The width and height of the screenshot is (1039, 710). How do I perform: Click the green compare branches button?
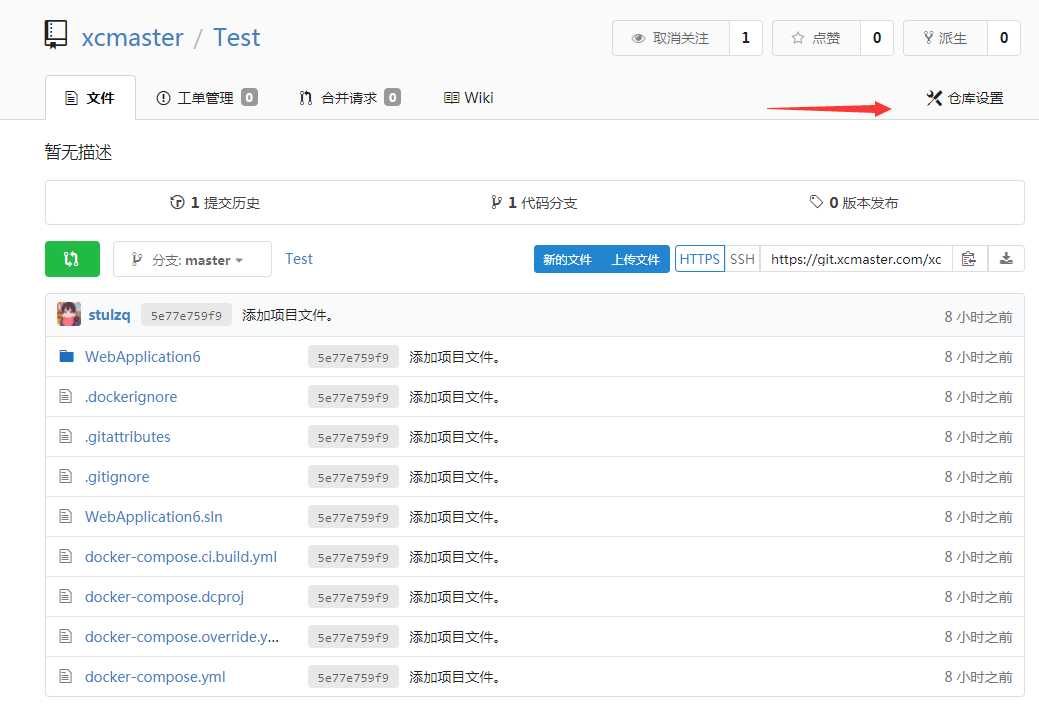(x=72, y=259)
